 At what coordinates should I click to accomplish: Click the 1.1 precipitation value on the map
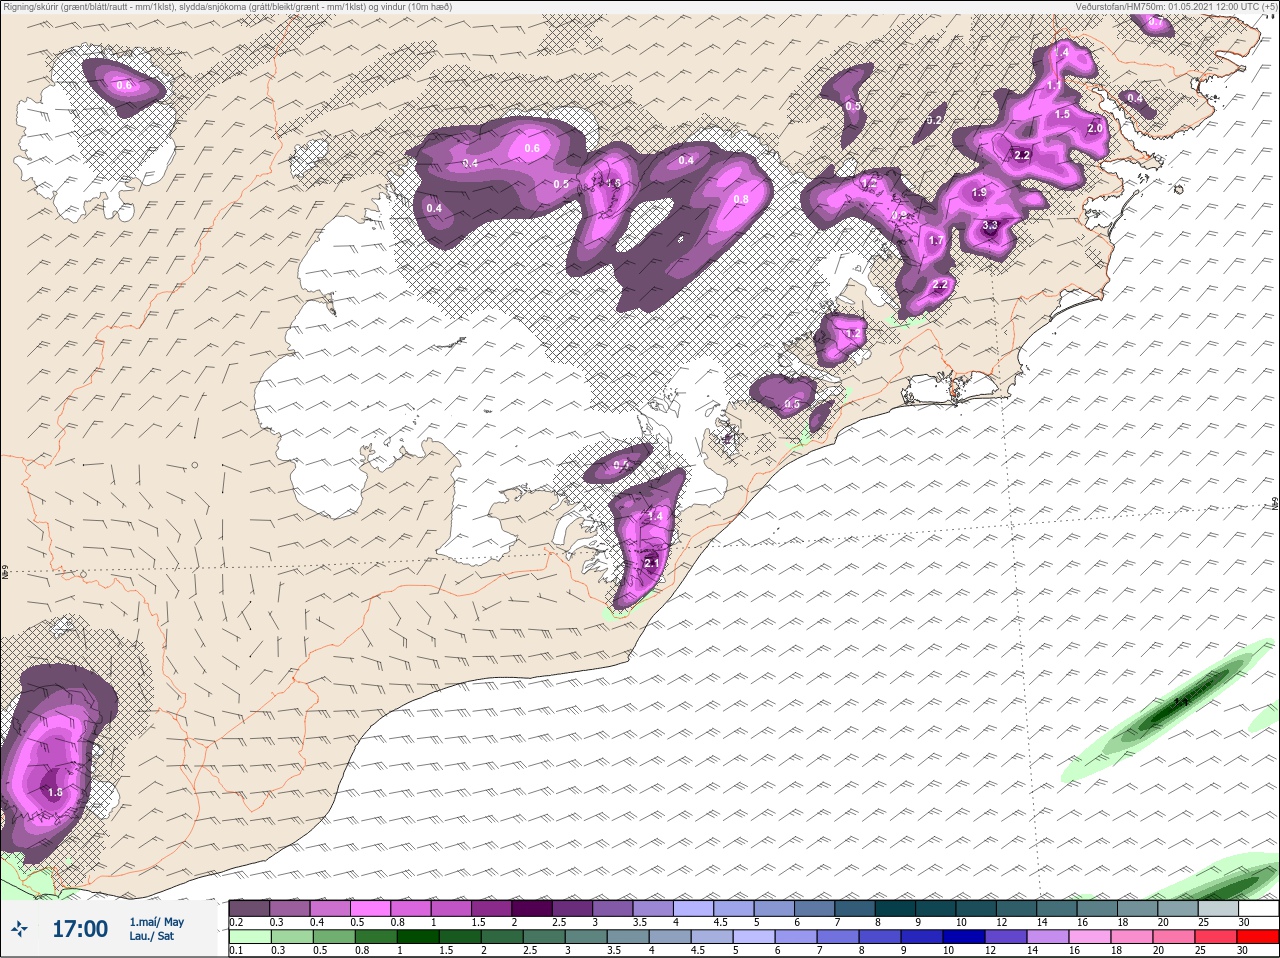click(1054, 86)
